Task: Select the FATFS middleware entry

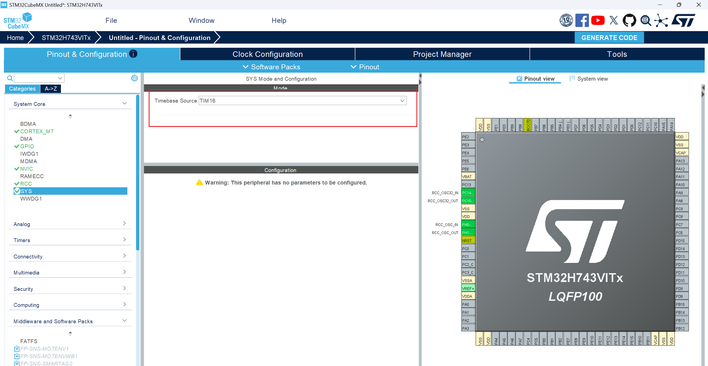Action: (29, 341)
